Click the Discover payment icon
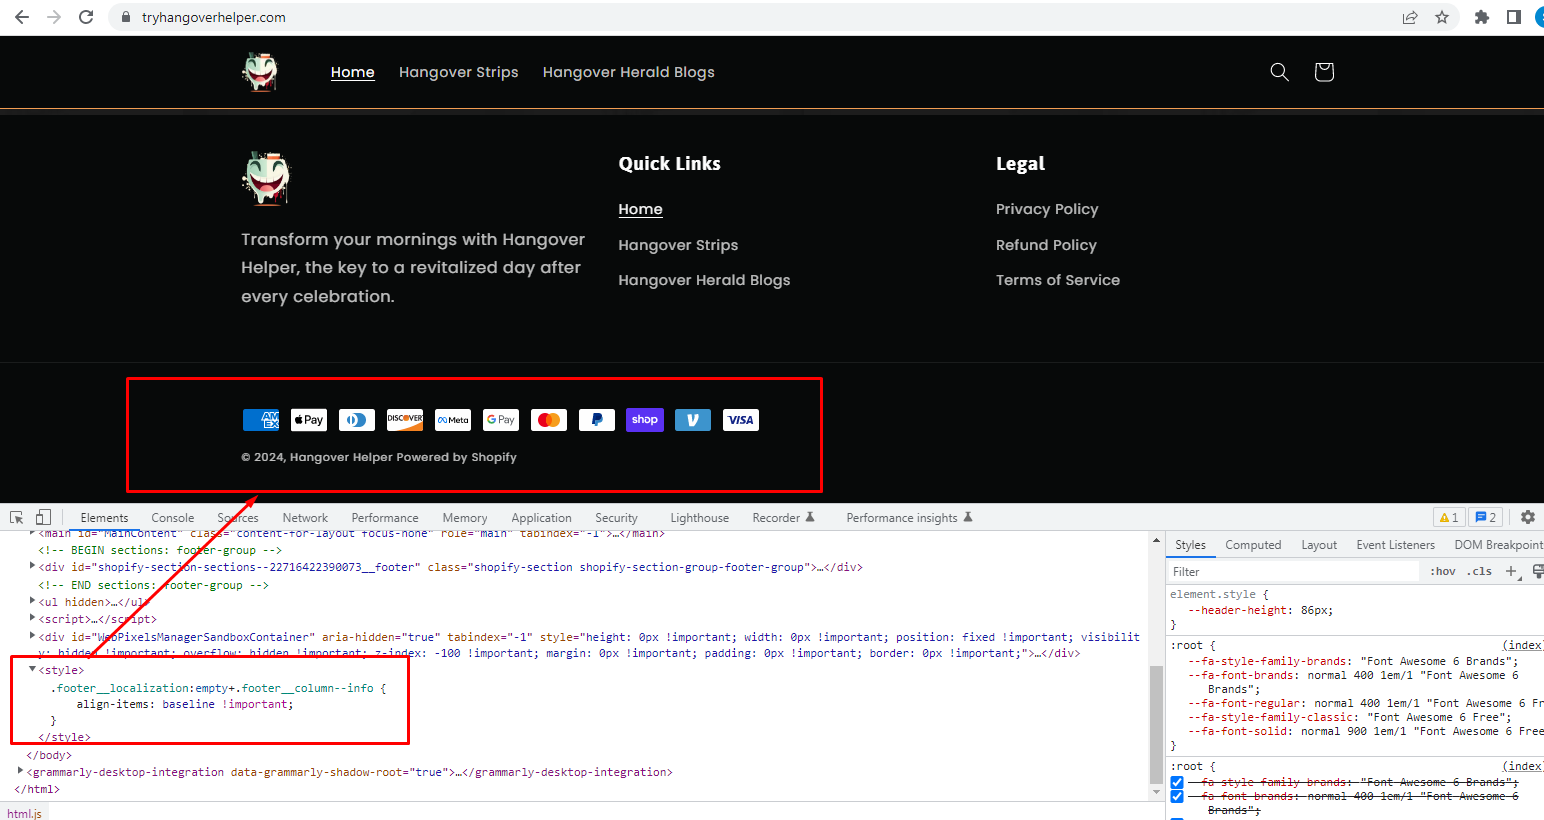Viewport: 1544px width, 820px height. tap(405, 420)
